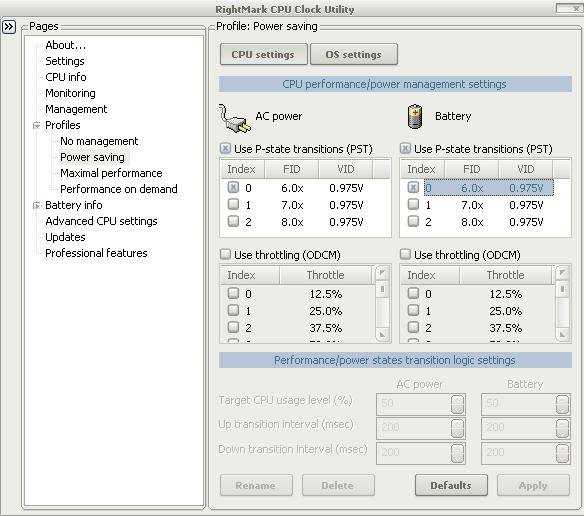586x516 pixels.
Task: Select the Maximal performance profile
Action: pos(111,173)
